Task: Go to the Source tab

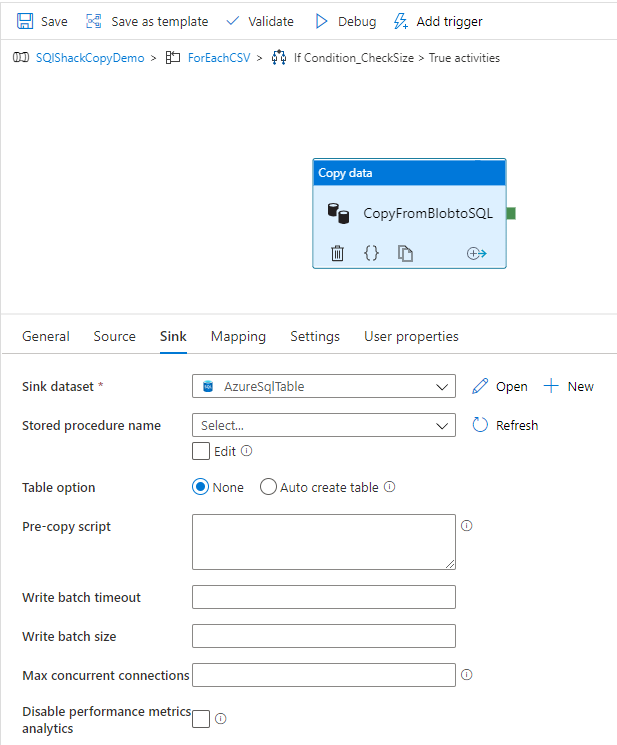Action: pos(114,336)
